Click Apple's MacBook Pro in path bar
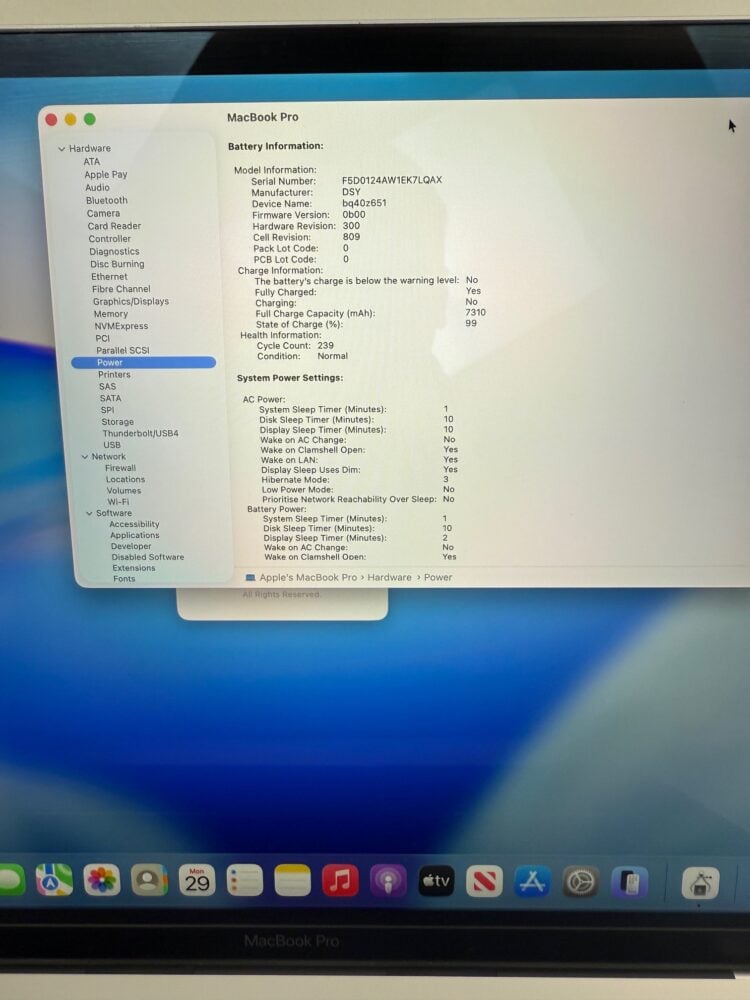750x1000 pixels. pos(307,578)
